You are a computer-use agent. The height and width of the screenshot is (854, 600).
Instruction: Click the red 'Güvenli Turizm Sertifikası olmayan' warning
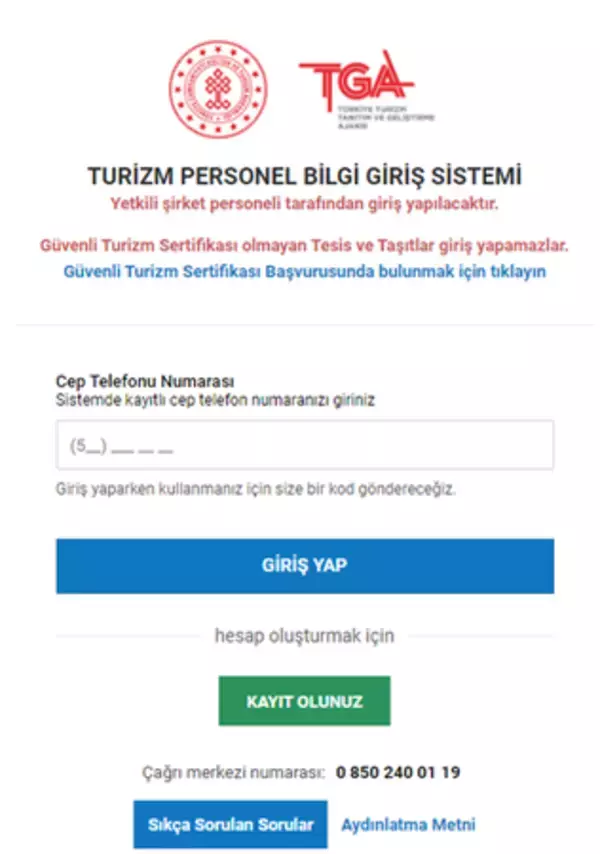304,246
